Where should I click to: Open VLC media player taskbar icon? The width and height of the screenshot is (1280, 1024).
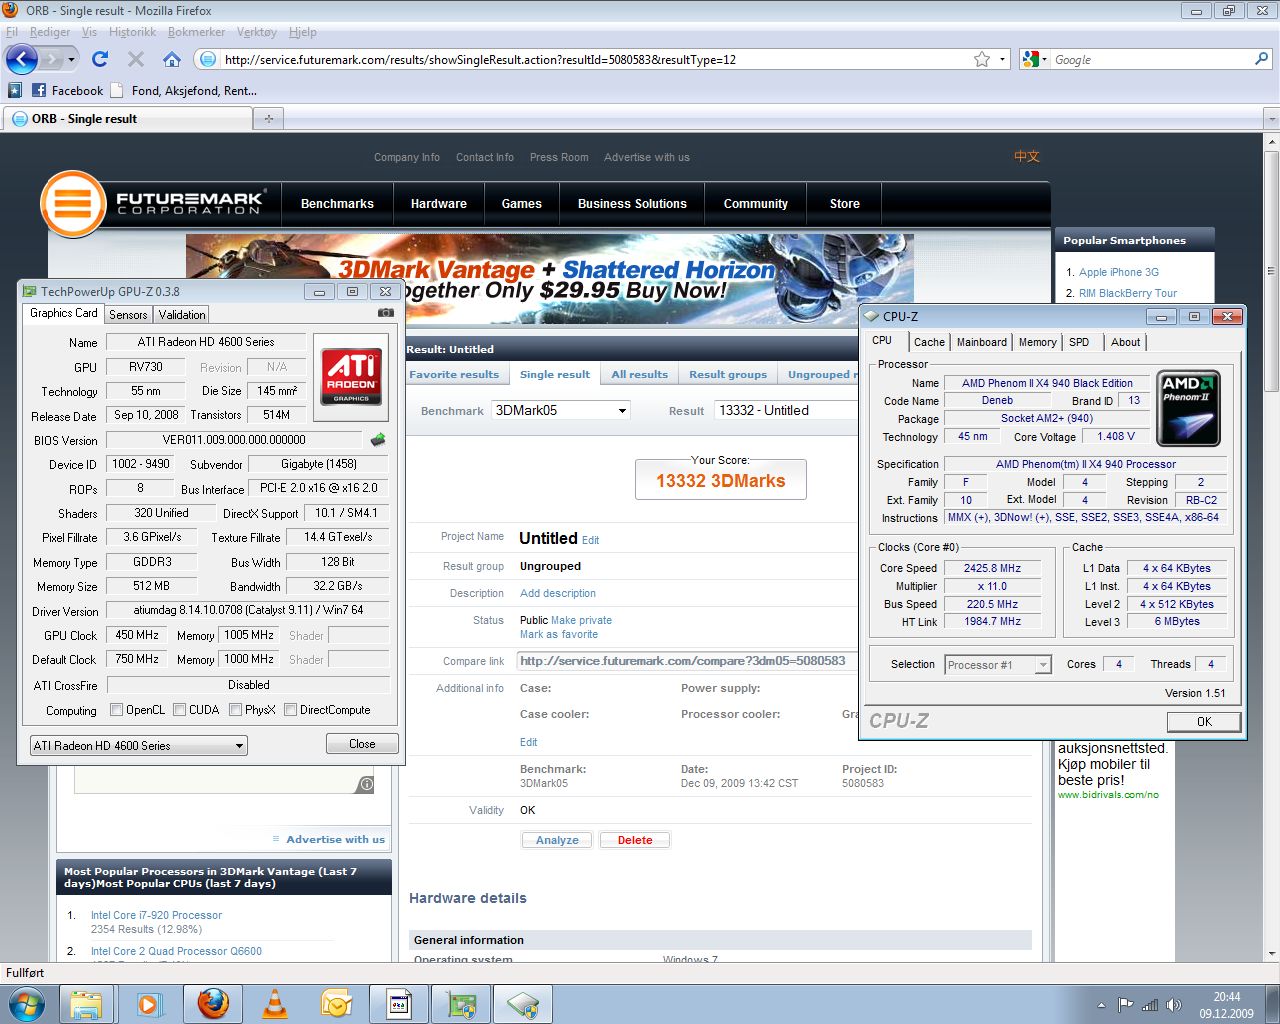point(275,1004)
